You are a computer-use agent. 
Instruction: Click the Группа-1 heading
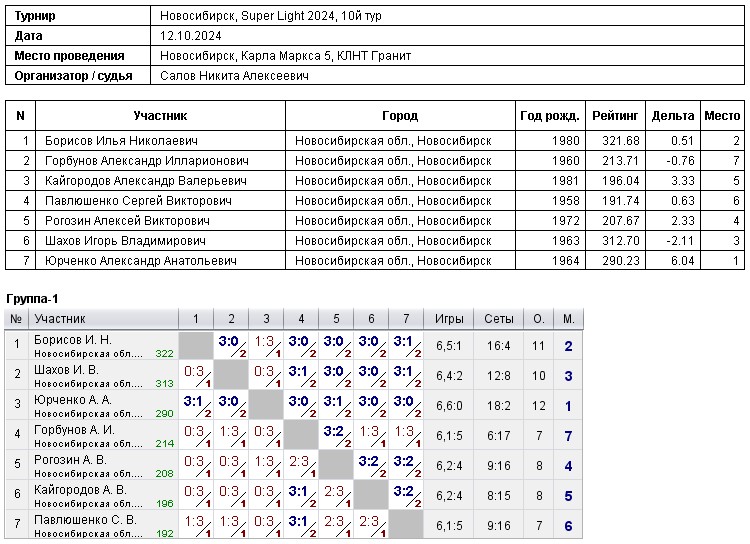[33, 300]
